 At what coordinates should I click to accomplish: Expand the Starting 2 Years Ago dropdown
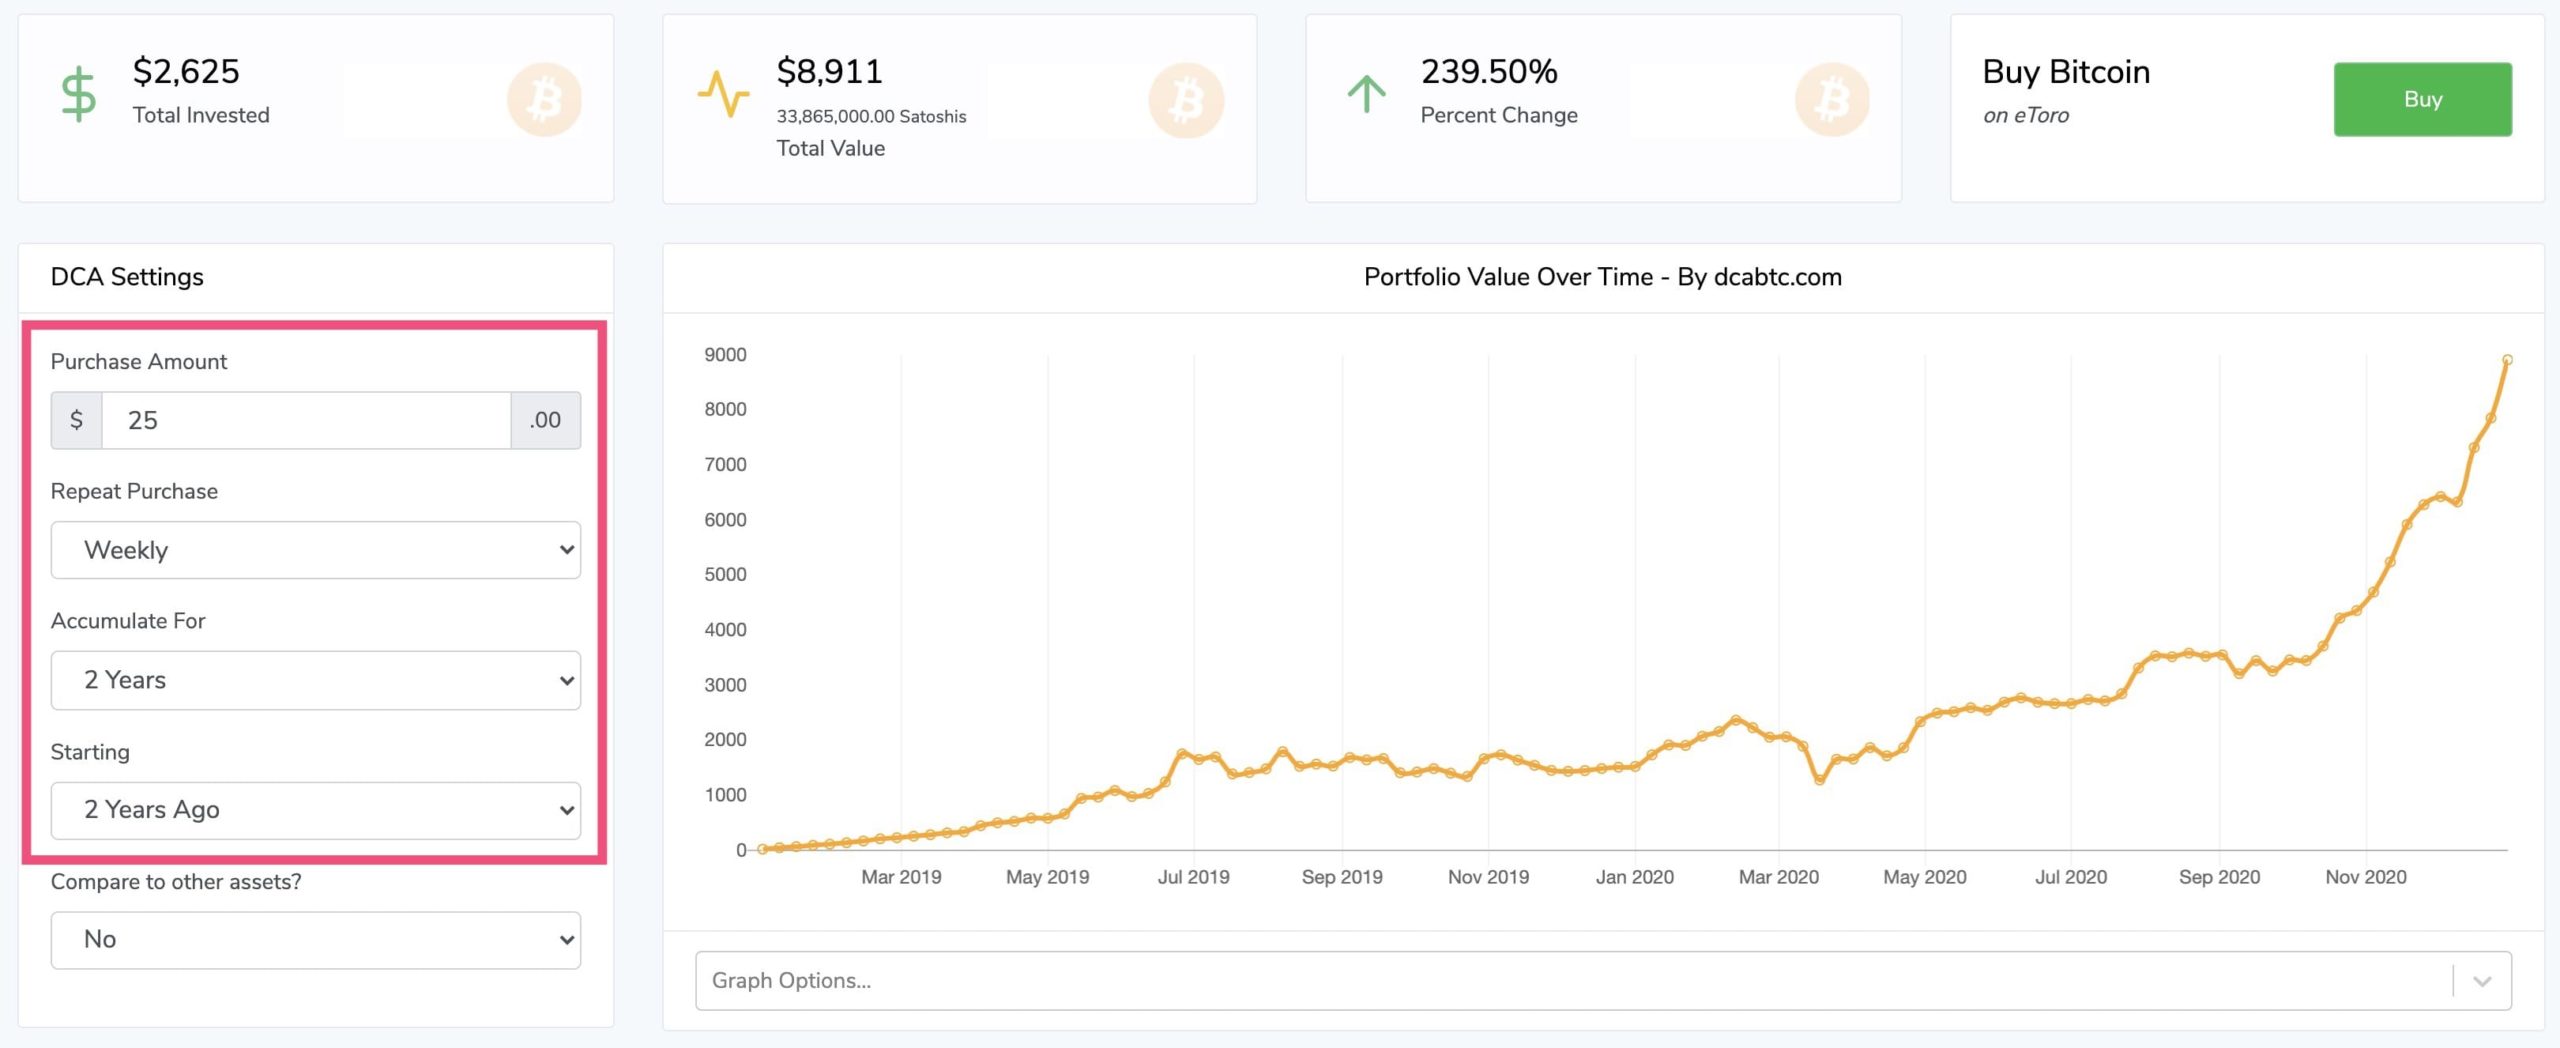pyautogui.click(x=315, y=810)
